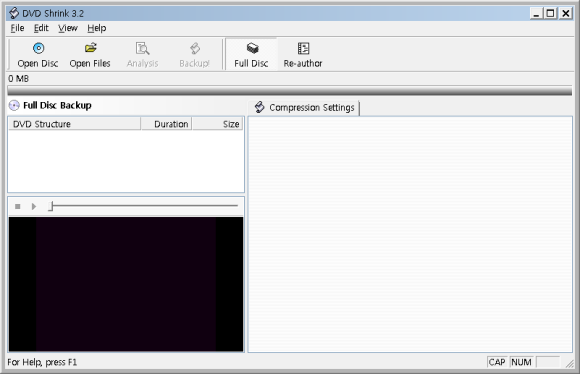
Task: Select Full Disc mode
Action: point(252,55)
